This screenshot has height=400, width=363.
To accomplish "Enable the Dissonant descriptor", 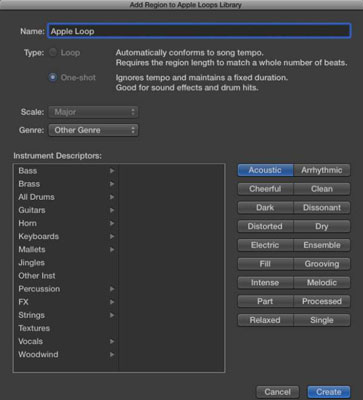I will pyautogui.click(x=322, y=207).
